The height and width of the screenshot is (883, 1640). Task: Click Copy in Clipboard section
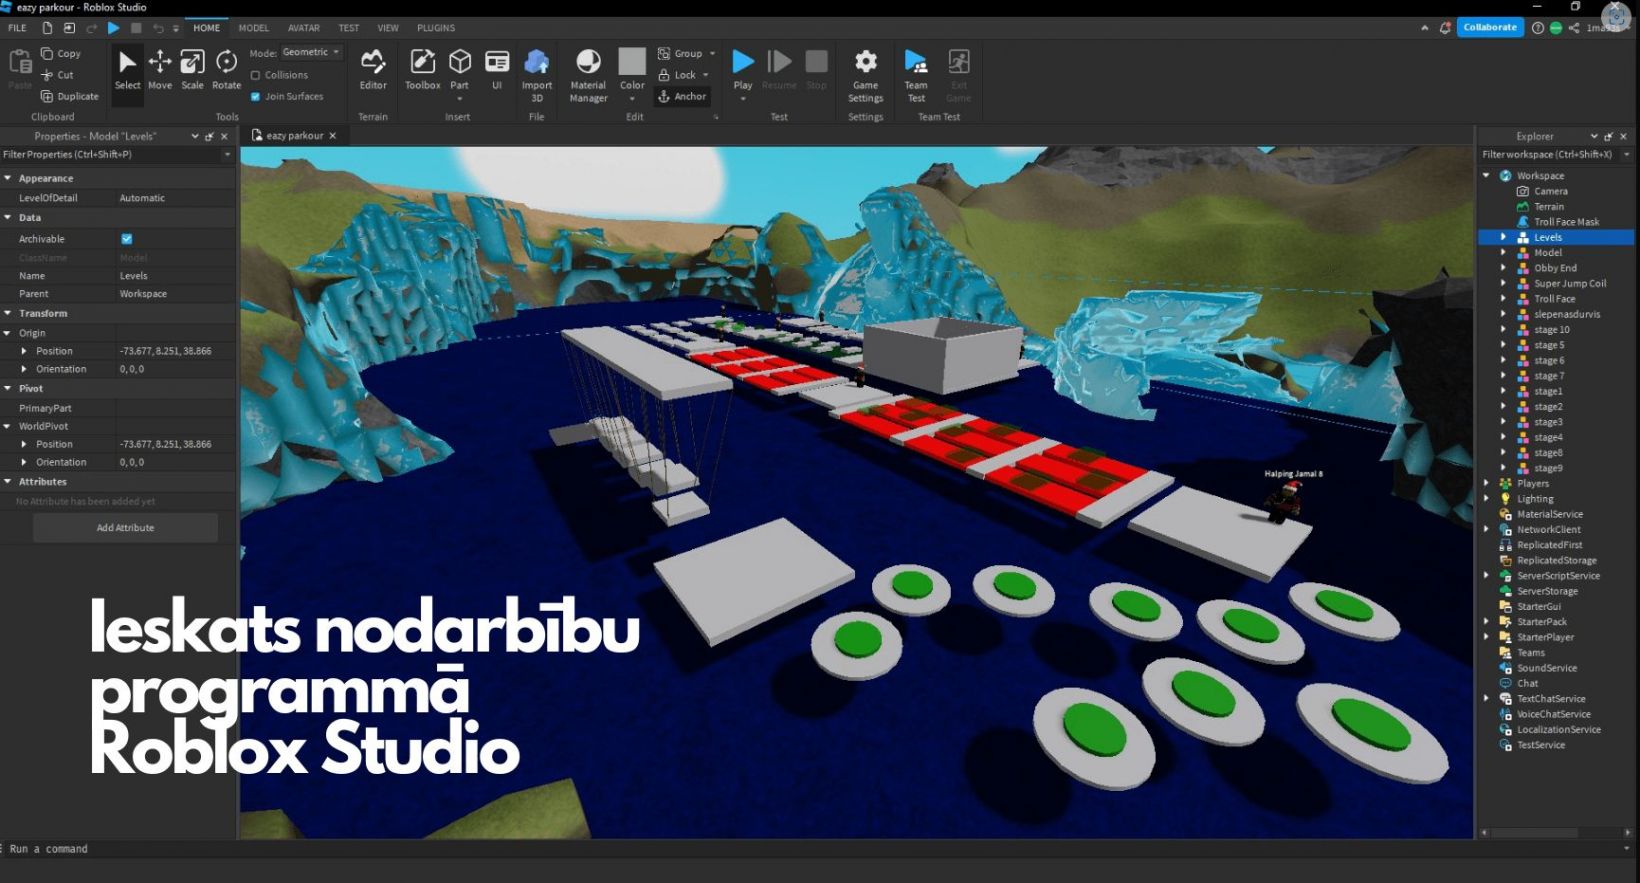click(x=61, y=53)
